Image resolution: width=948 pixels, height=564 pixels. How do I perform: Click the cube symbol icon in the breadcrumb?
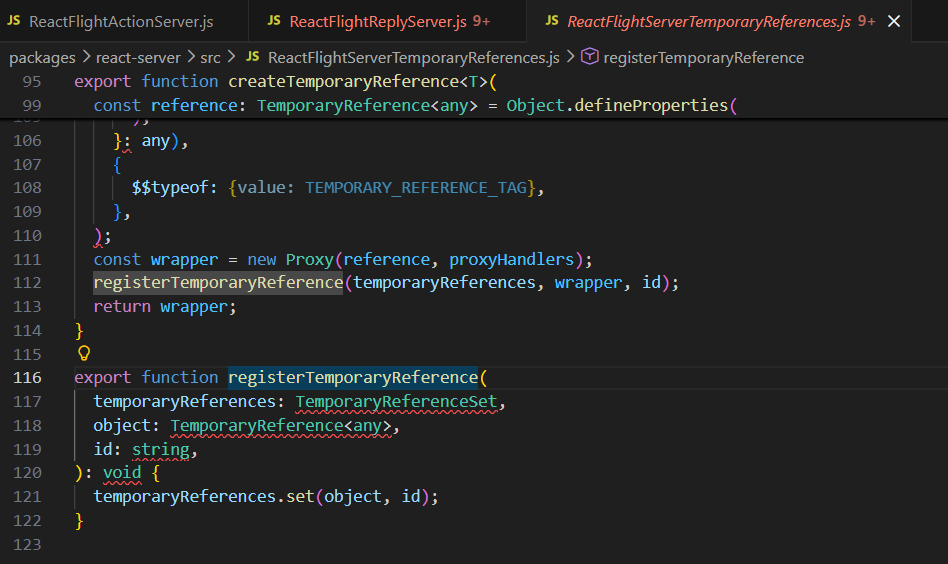click(590, 58)
